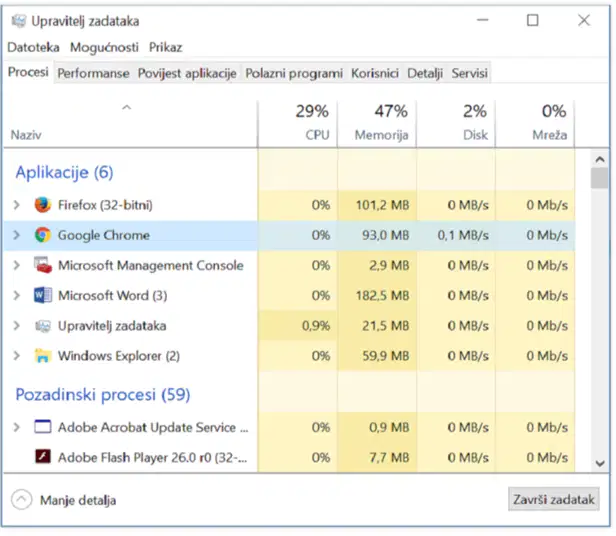Select the Microsoft Word (3) row name

113,295
